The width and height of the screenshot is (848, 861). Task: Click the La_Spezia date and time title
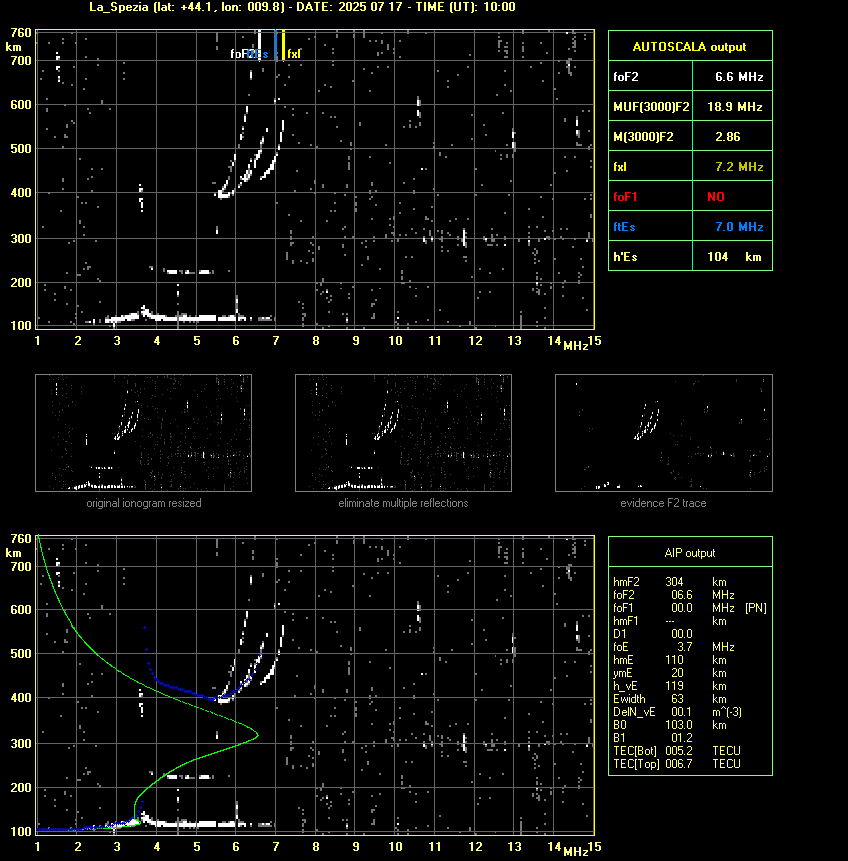(302, 7)
